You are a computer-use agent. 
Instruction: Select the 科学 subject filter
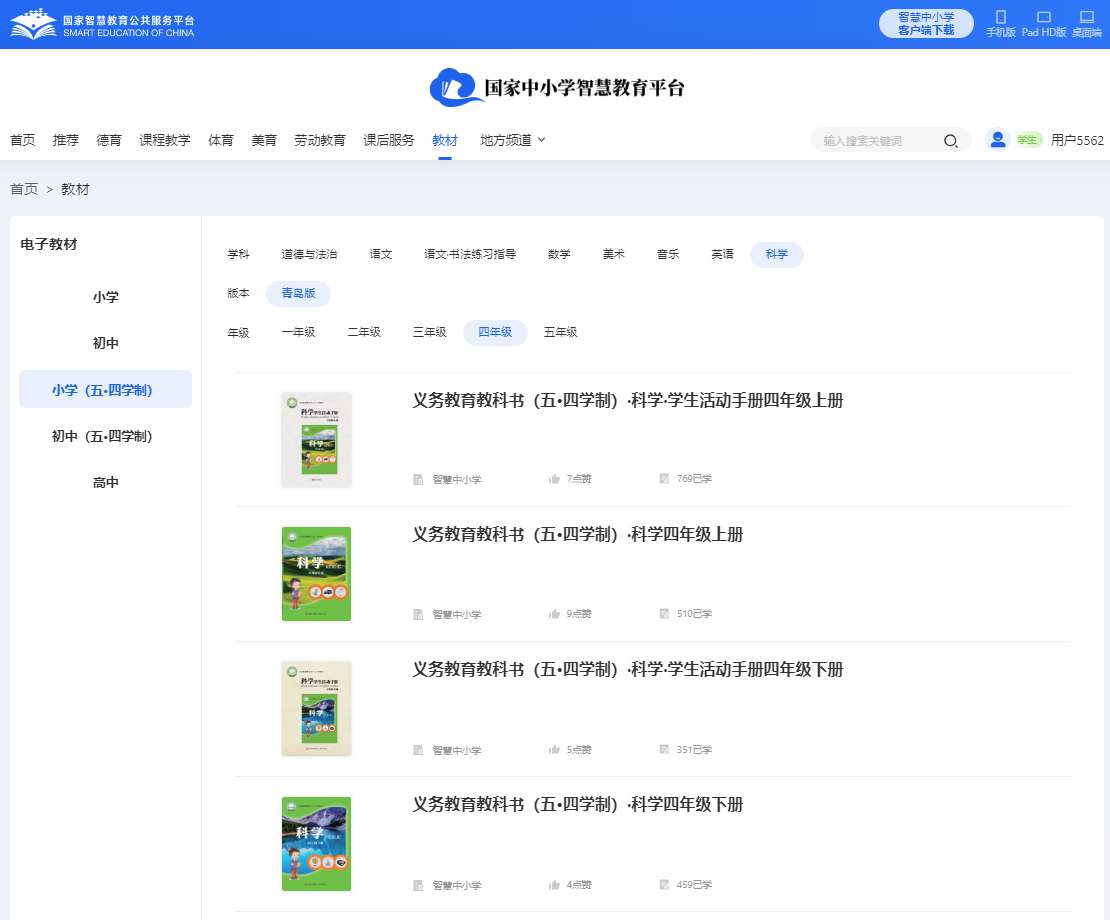click(777, 254)
